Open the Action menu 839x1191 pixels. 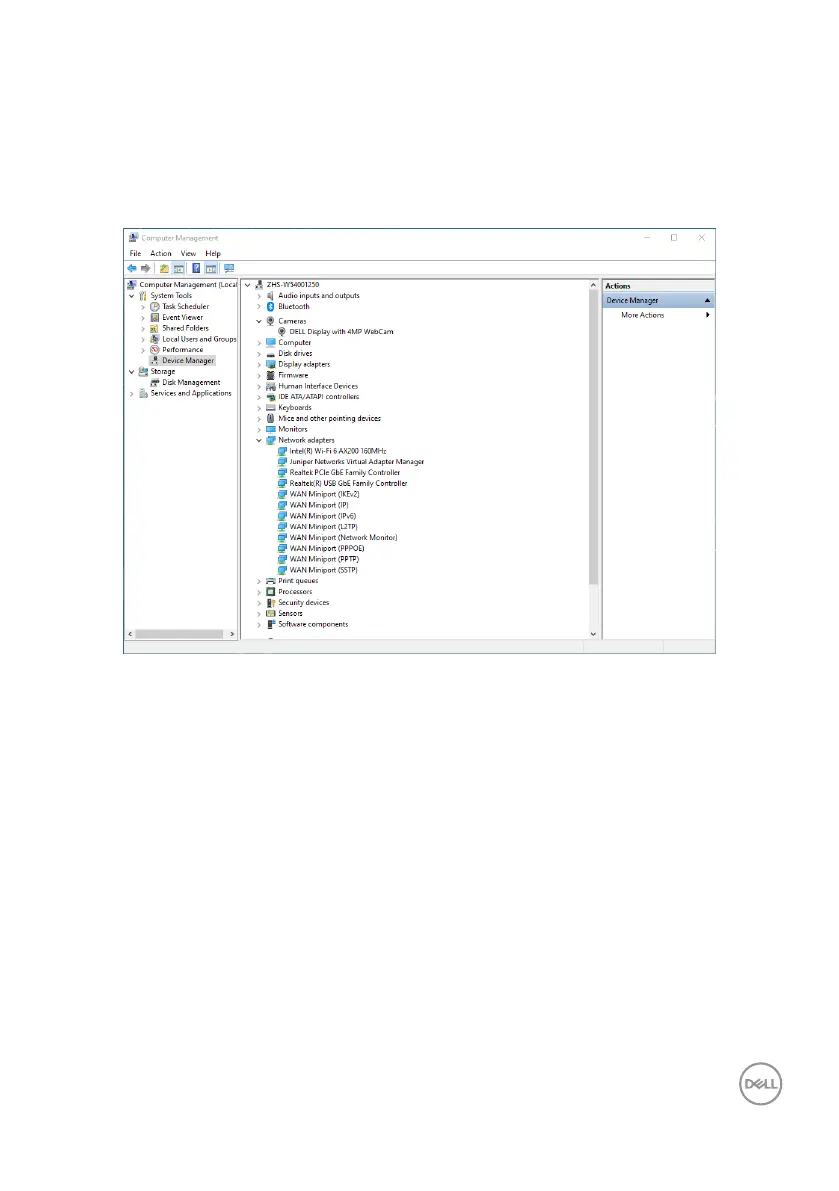click(x=161, y=254)
